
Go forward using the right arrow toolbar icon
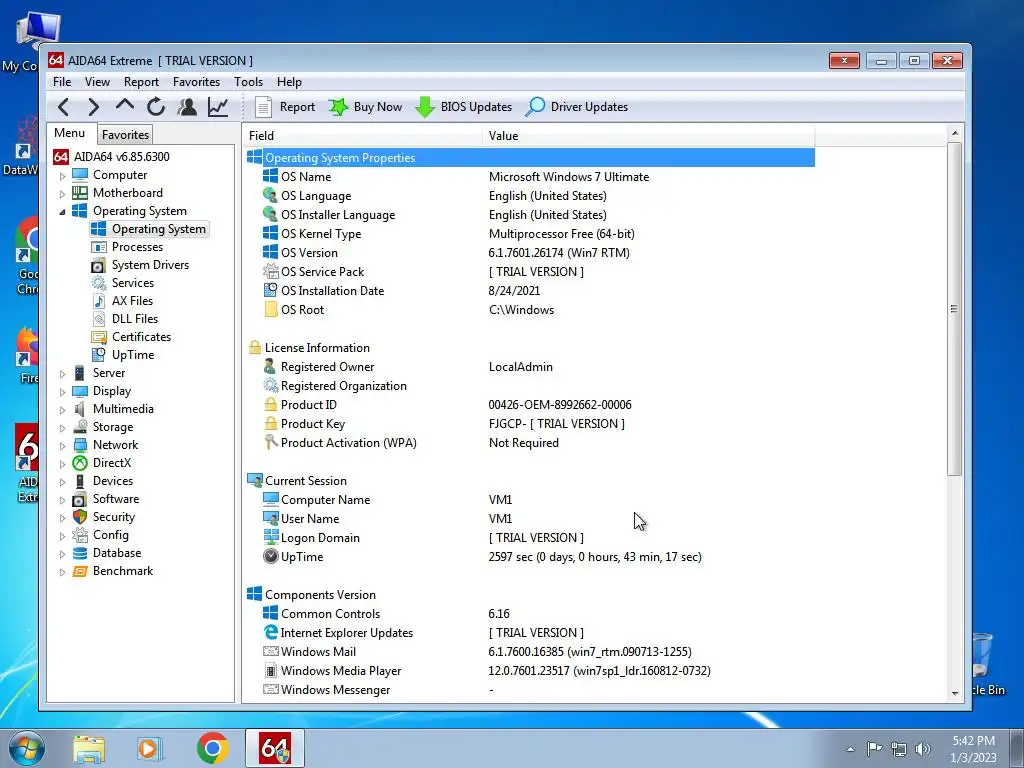(93, 106)
